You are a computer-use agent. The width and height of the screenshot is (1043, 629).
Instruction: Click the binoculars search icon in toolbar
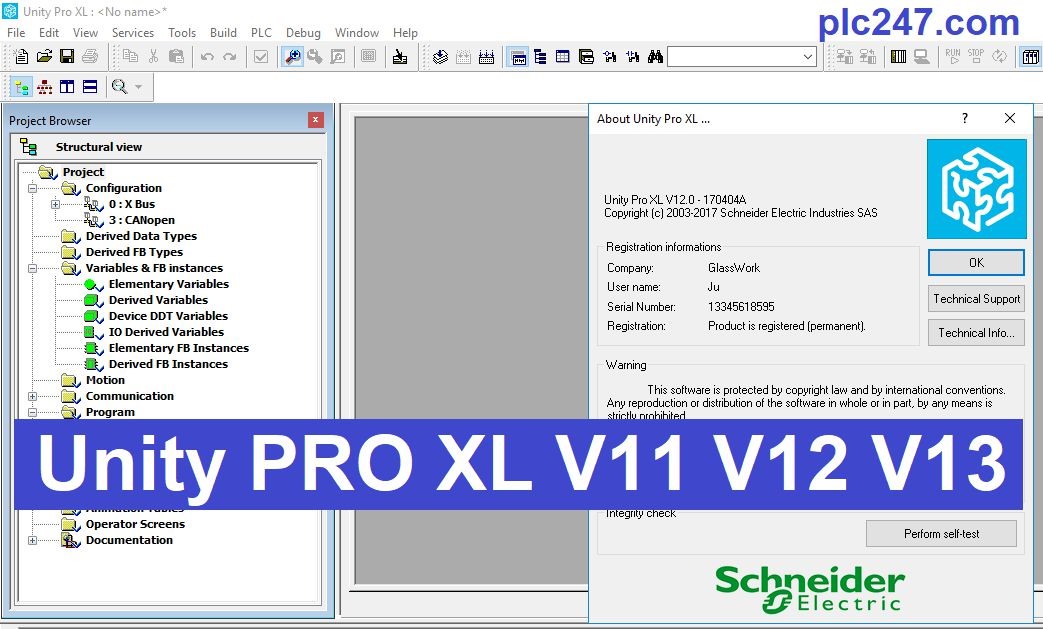[x=655, y=57]
